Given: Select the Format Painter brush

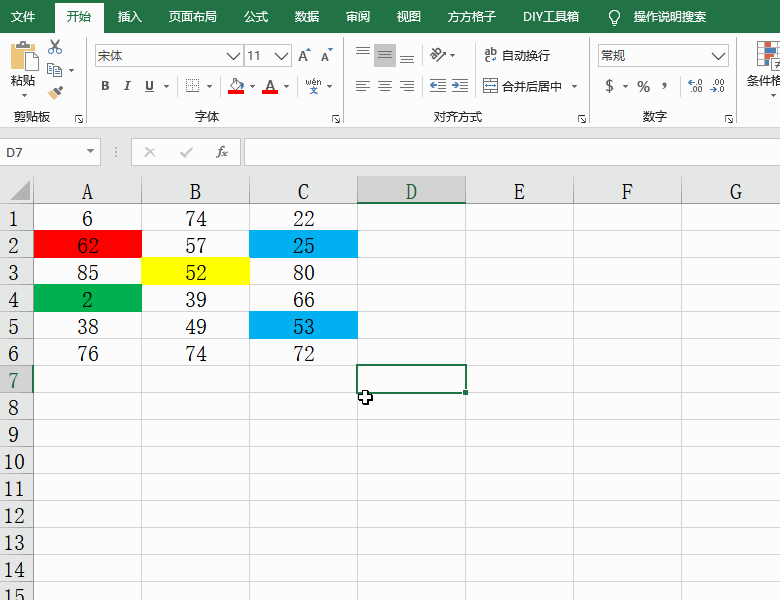Looking at the screenshot, I should (55, 92).
